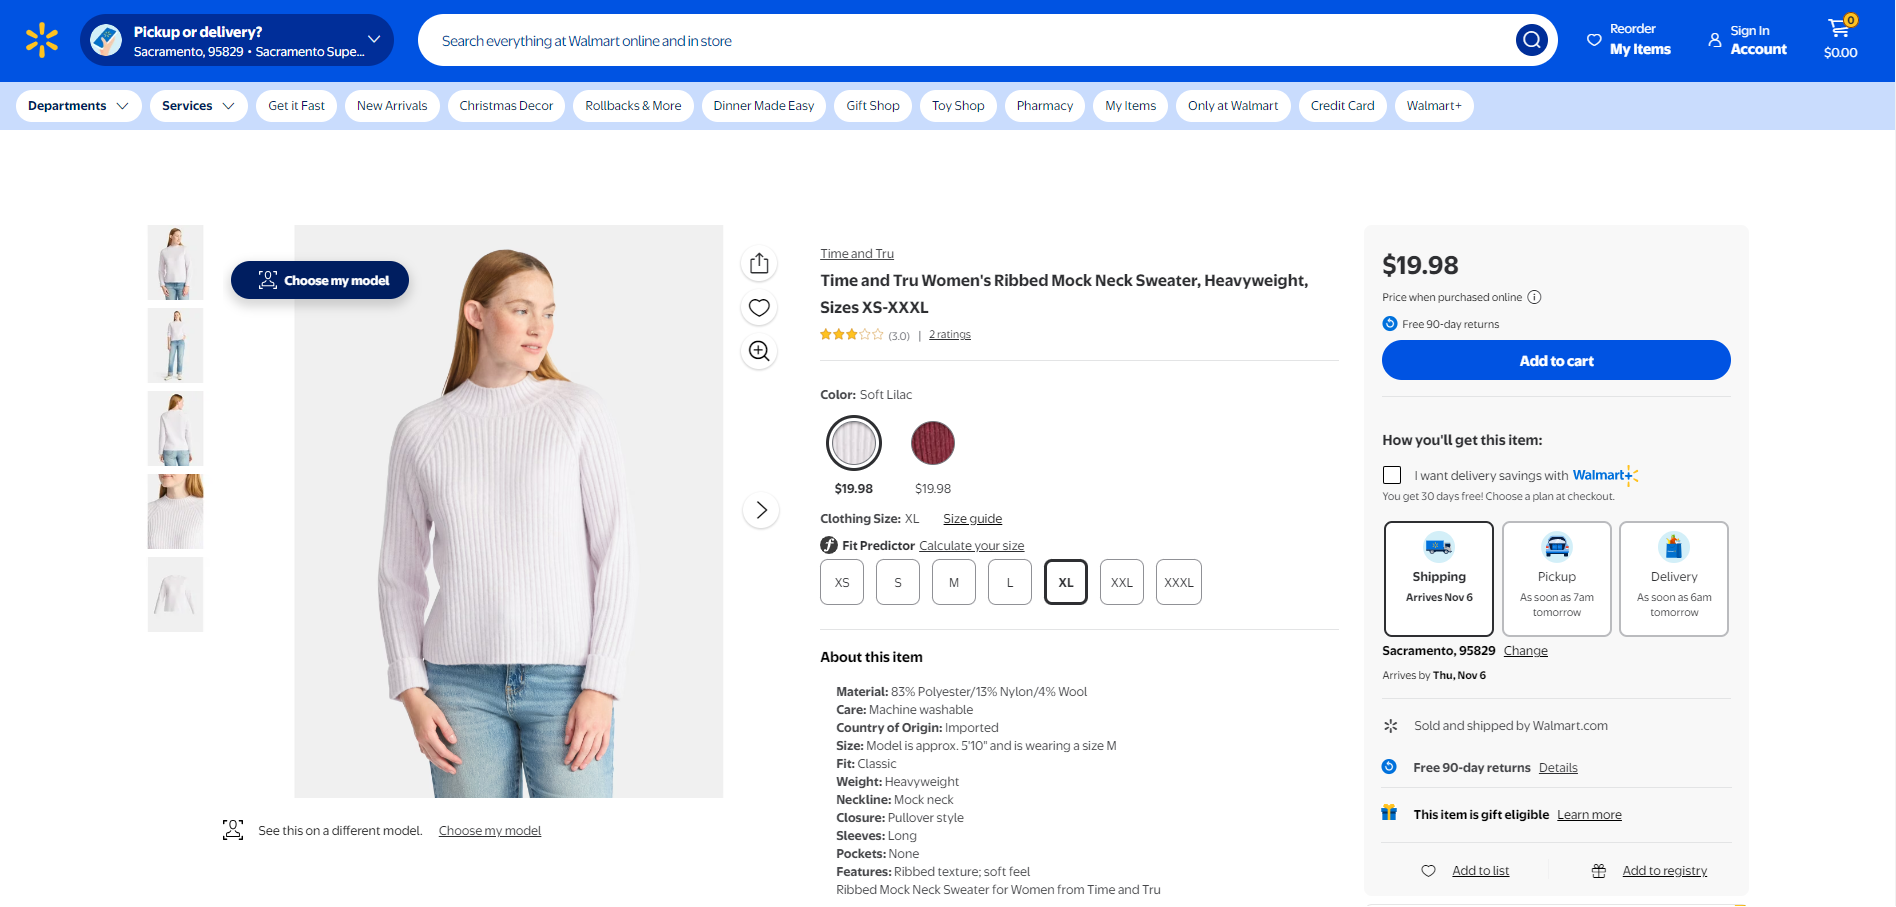Check the Walmart+ delivery savings checkbox
The image size is (1896, 907).
click(x=1392, y=475)
